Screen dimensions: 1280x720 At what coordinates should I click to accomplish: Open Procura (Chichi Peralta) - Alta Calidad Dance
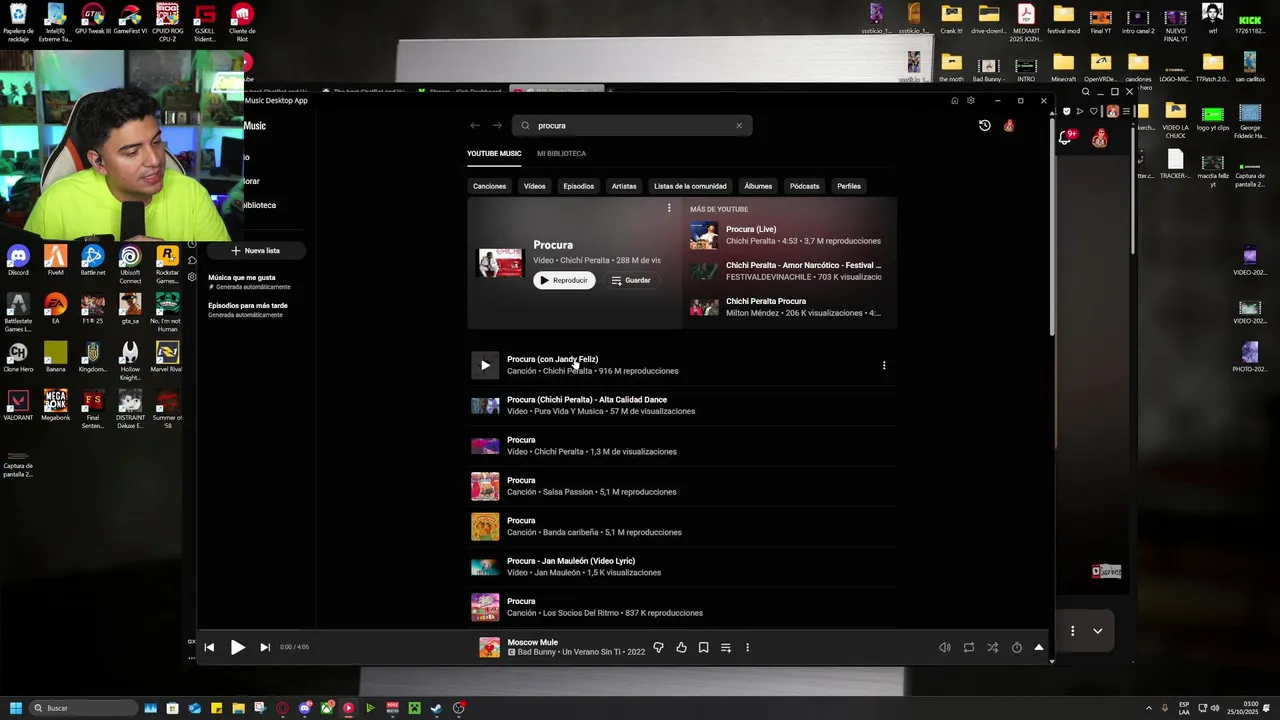681,405
